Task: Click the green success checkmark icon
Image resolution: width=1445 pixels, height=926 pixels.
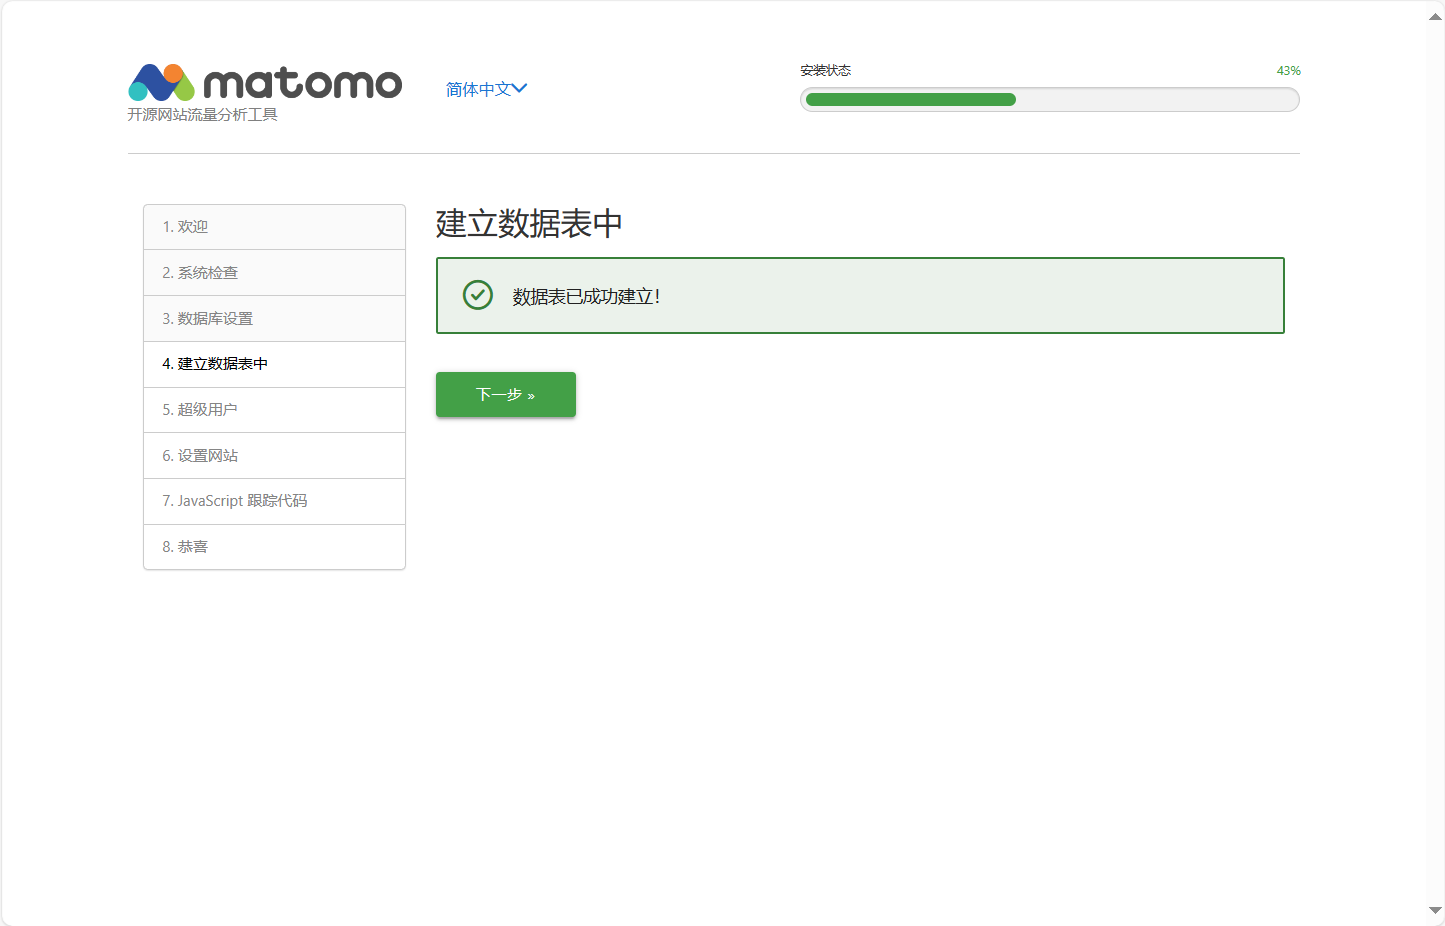Action: click(x=478, y=295)
